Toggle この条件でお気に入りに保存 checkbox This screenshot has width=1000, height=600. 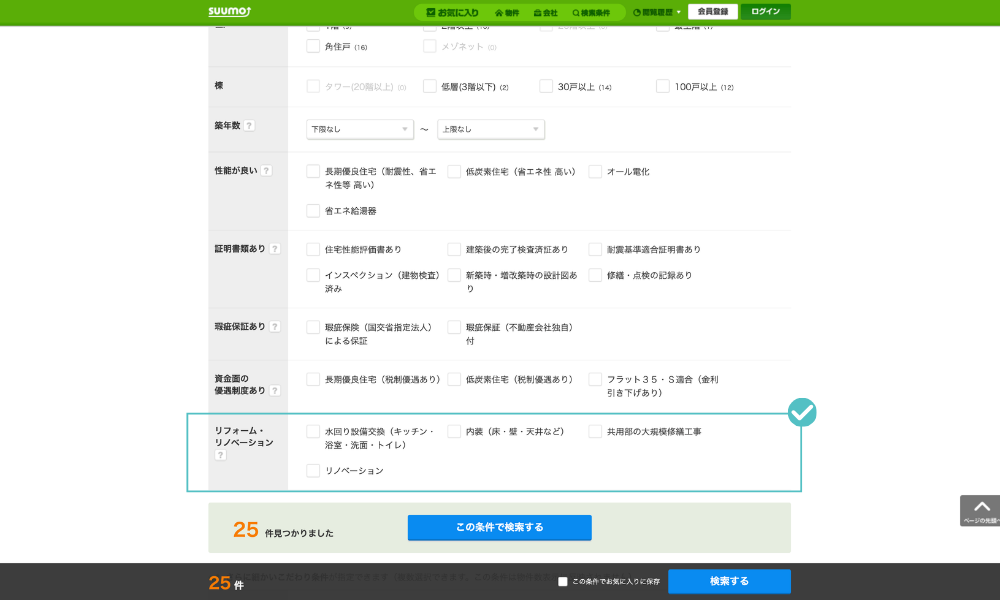pyautogui.click(x=562, y=582)
